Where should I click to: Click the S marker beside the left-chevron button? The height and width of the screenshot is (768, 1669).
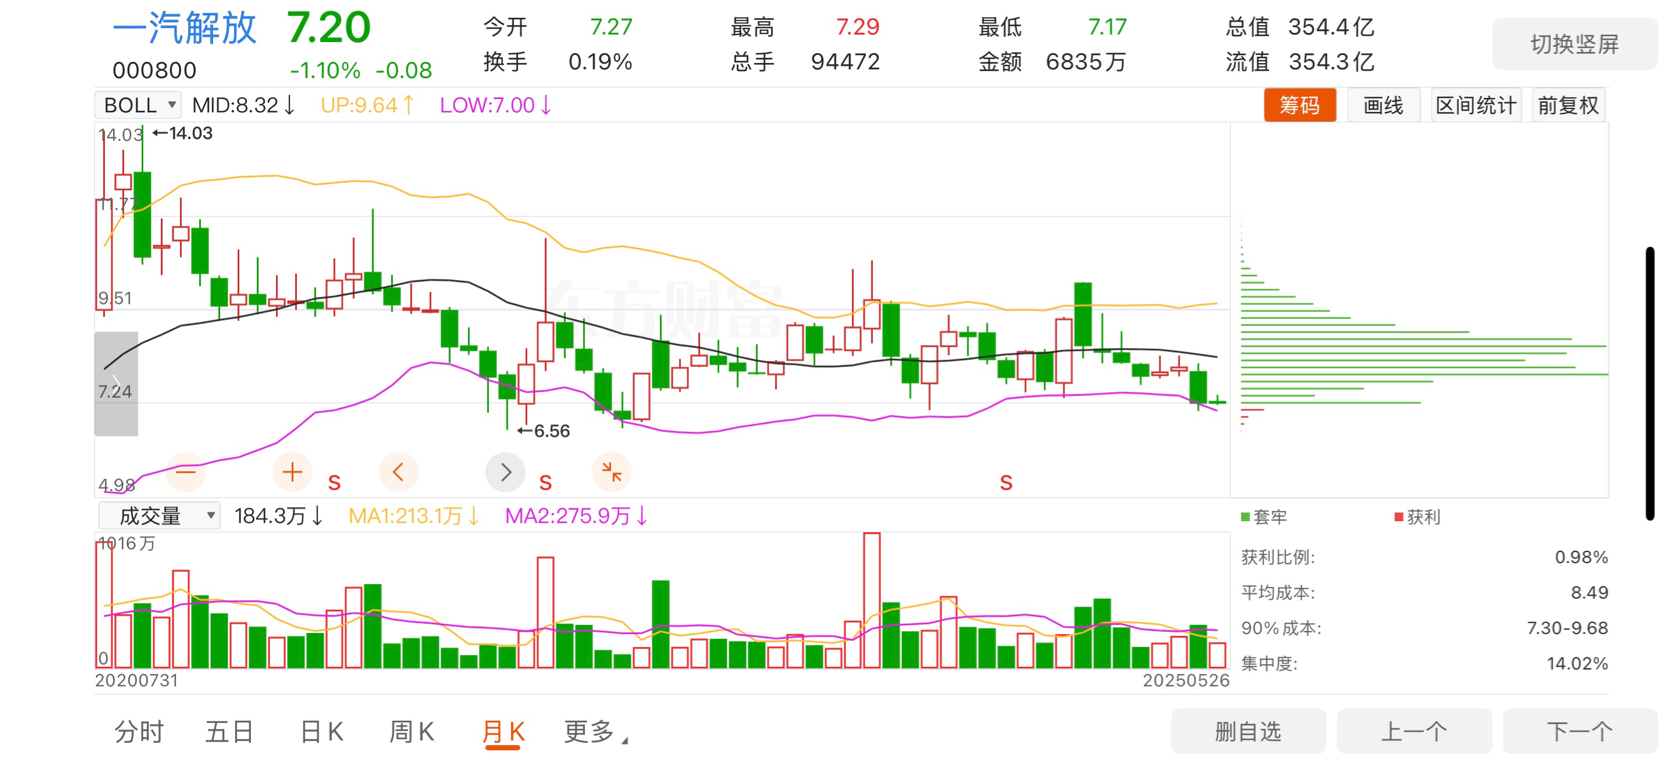click(x=334, y=483)
